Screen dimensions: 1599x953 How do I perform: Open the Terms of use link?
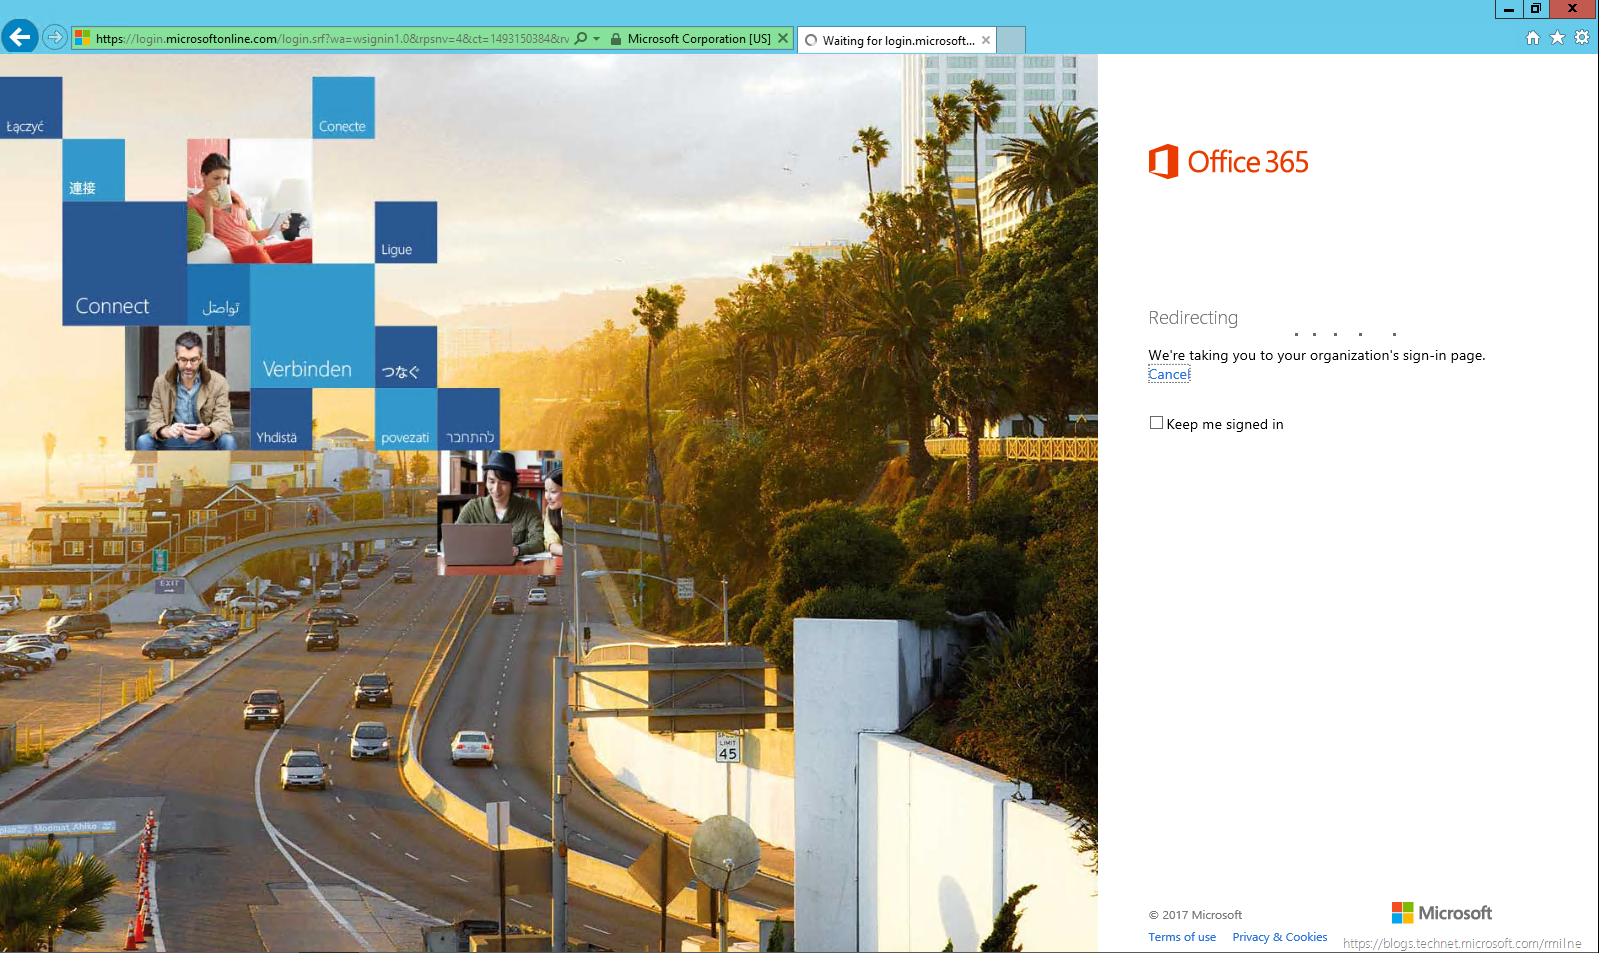click(x=1181, y=937)
